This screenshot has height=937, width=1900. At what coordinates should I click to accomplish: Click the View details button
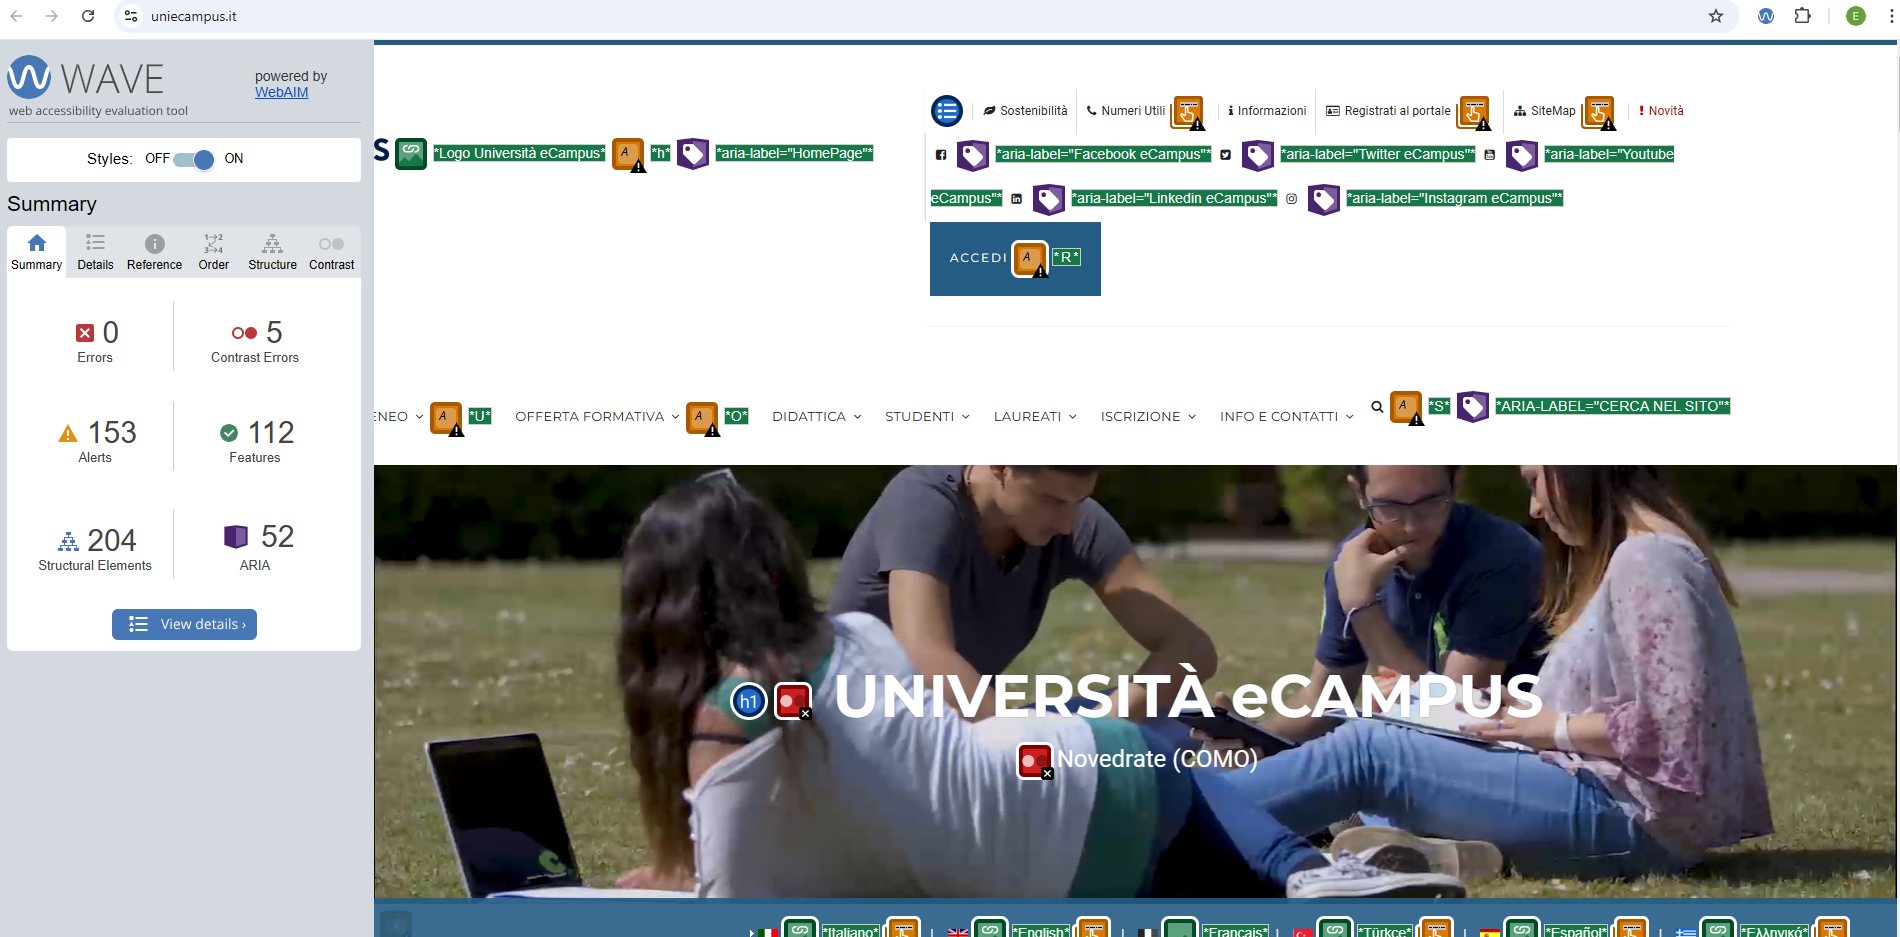(184, 624)
